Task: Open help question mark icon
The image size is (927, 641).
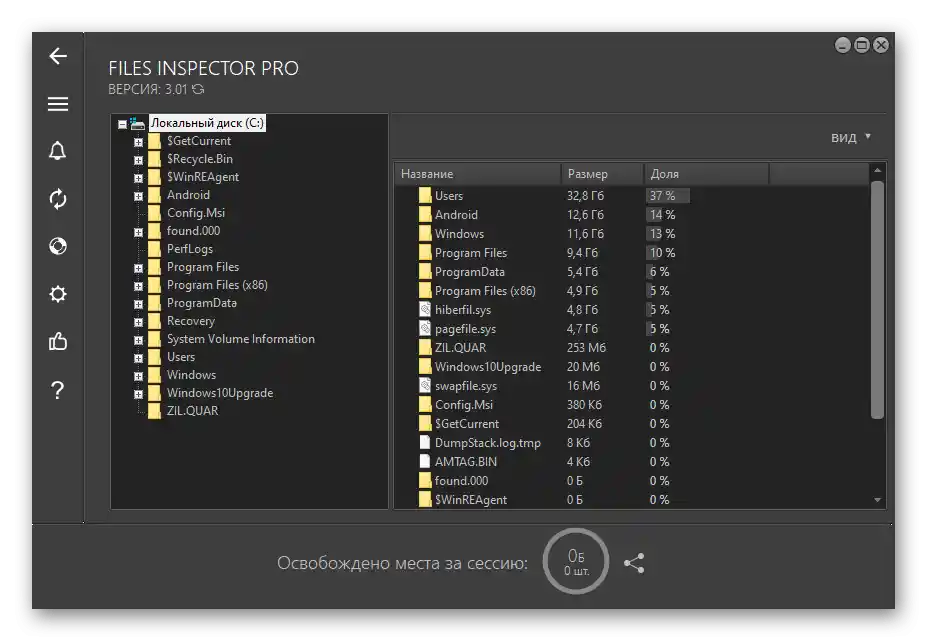Action: click(x=57, y=390)
